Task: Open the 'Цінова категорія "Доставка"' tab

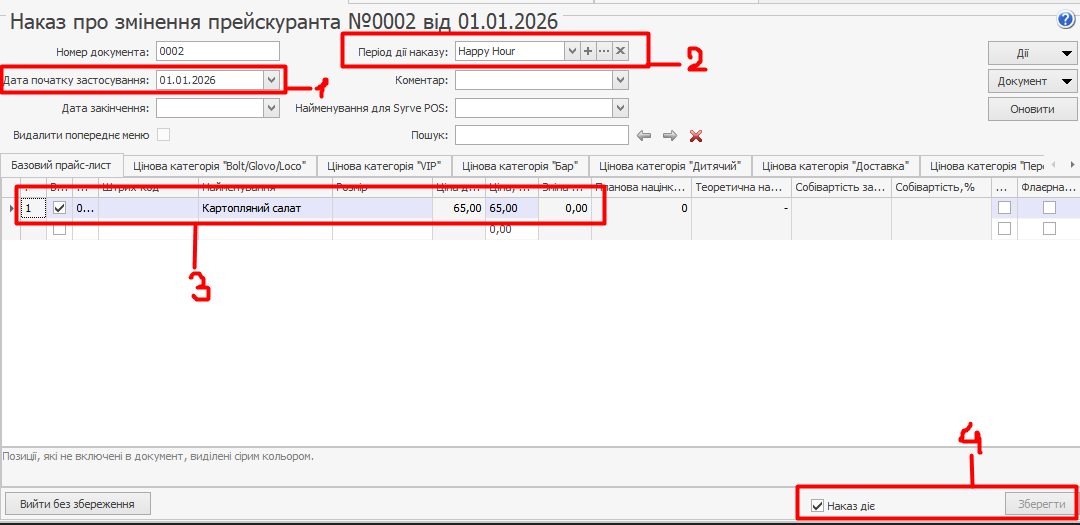Action: click(x=835, y=166)
